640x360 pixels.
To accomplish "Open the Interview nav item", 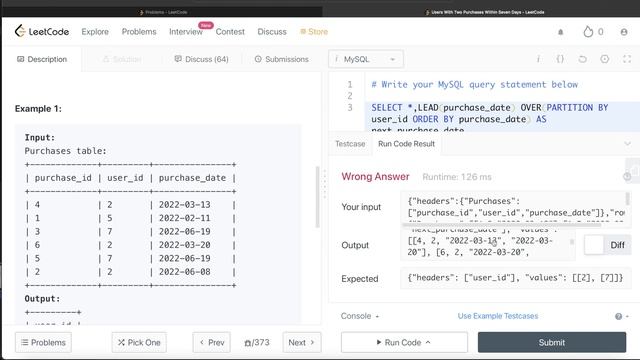I will (186, 32).
